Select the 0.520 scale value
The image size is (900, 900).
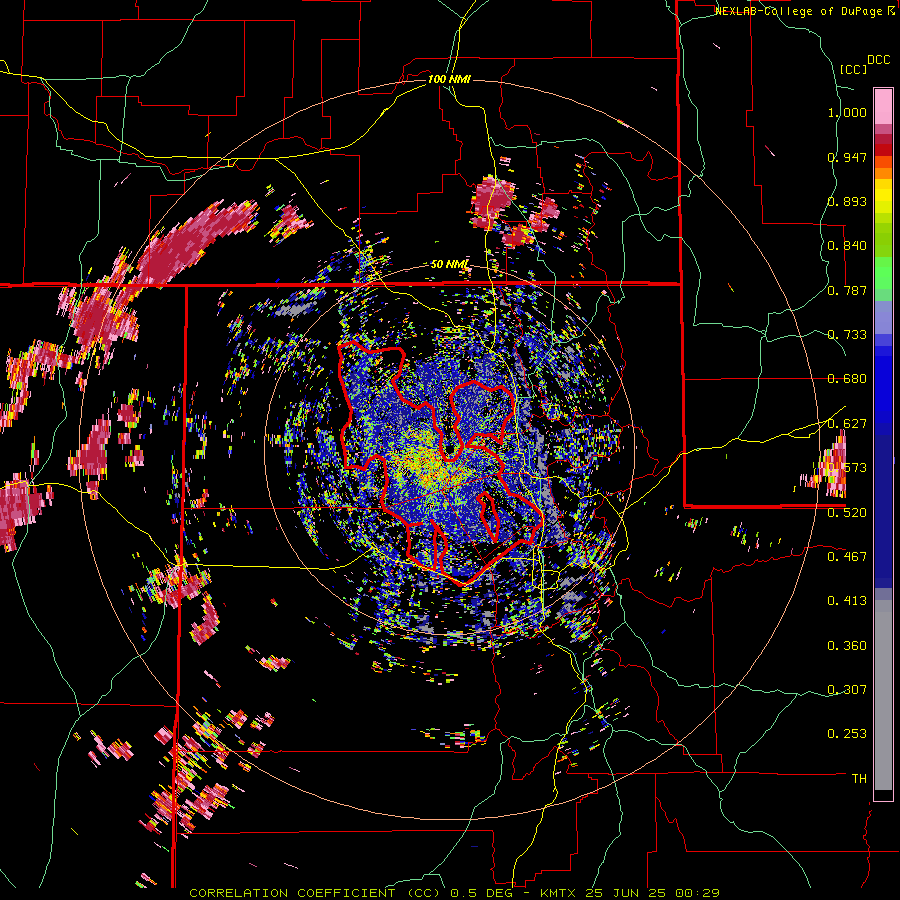pyautogui.click(x=847, y=513)
